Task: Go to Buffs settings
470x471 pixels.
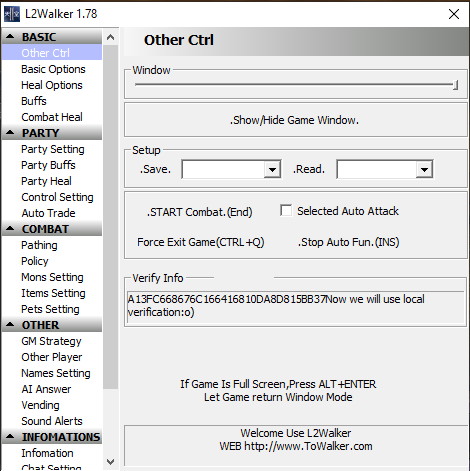Action: (34, 101)
